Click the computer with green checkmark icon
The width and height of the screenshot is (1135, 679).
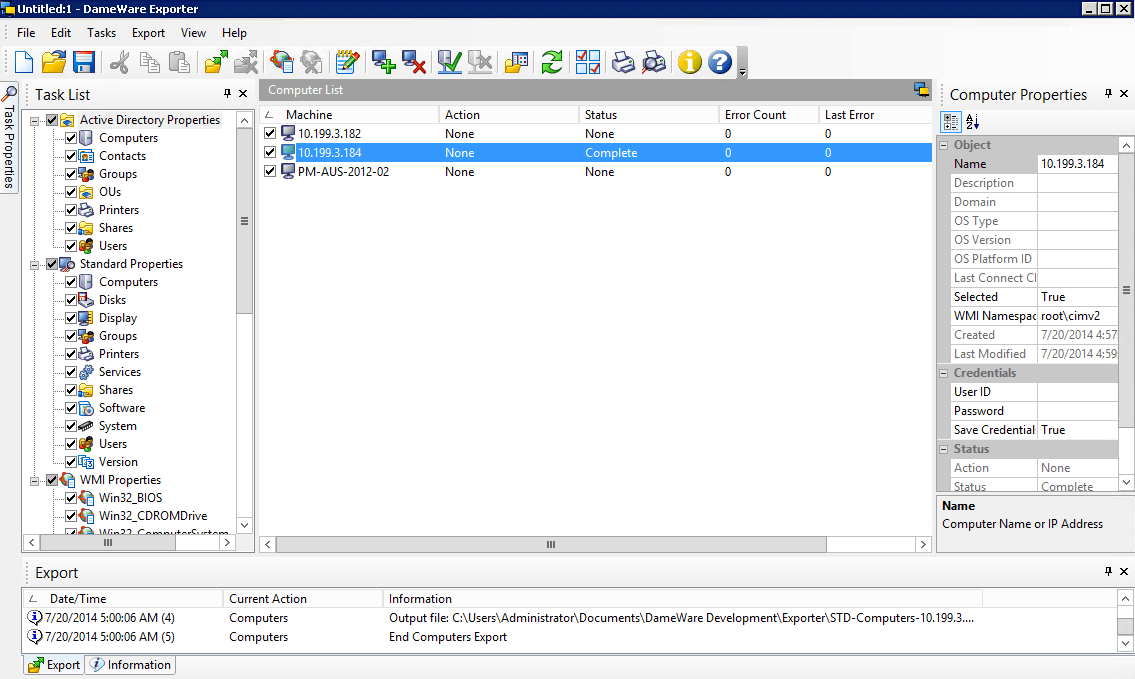[x=450, y=62]
